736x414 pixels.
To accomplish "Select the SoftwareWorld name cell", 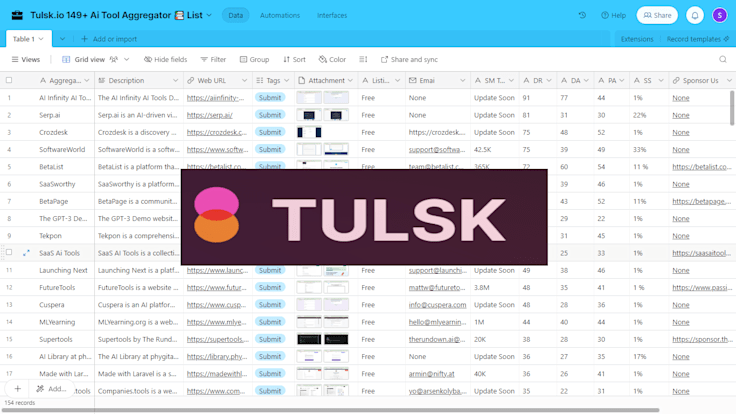I will pyautogui.click(x=62, y=150).
